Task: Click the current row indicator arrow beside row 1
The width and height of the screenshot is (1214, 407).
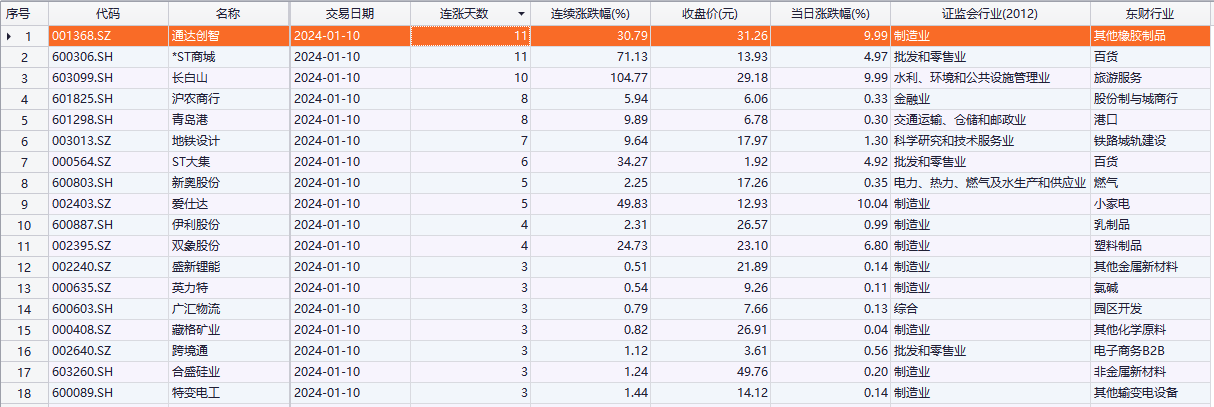Action: click(x=9, y=36)
